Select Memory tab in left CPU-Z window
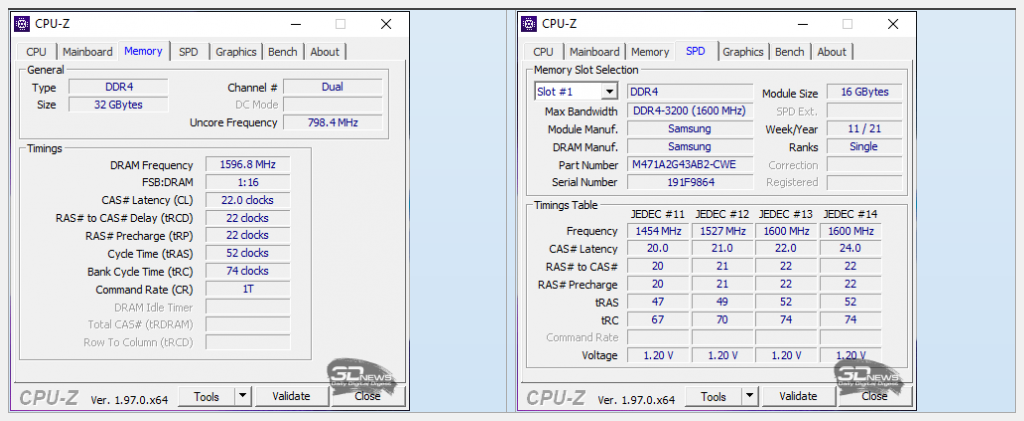This screenshot has height=421, width=1024. coord(143,51)
